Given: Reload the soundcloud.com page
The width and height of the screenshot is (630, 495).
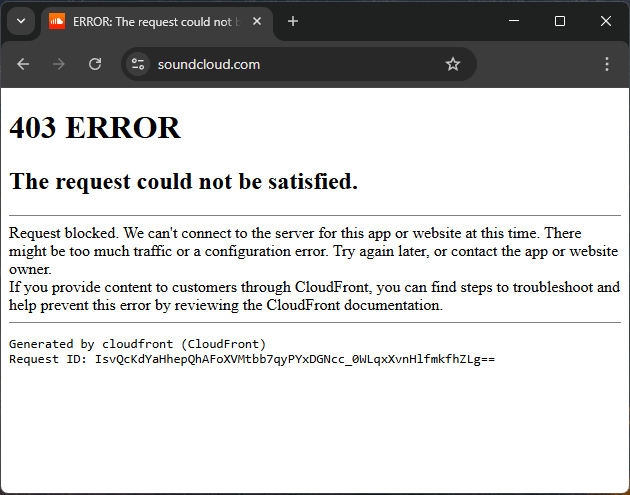Looking at the screenshot, I should 95,64.
